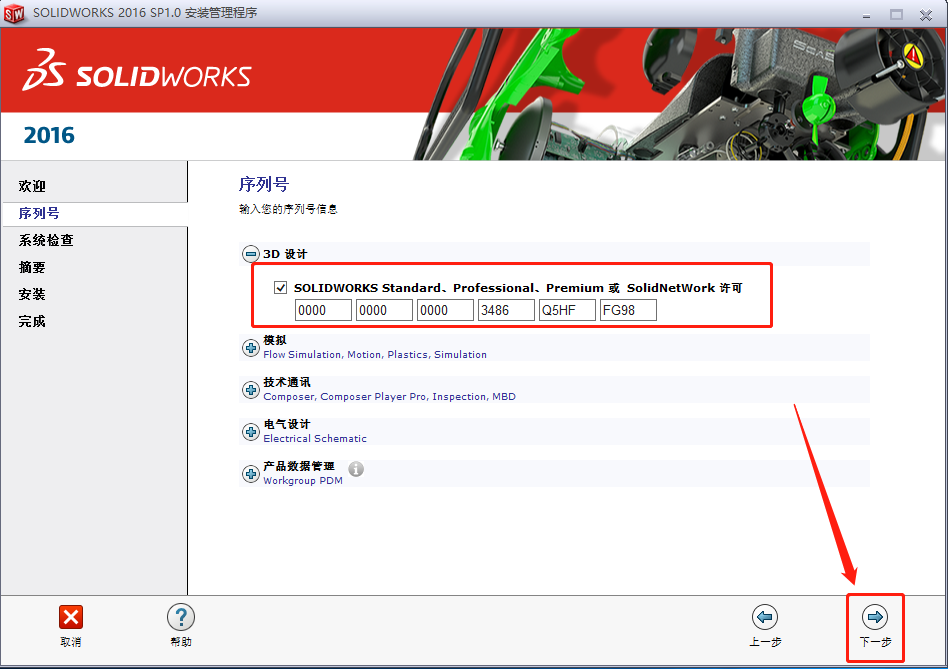Image resolution: width=948 pixels, height=669 pixels.
Task: Click the Electrical Schematic text
Action: (315, 439)
